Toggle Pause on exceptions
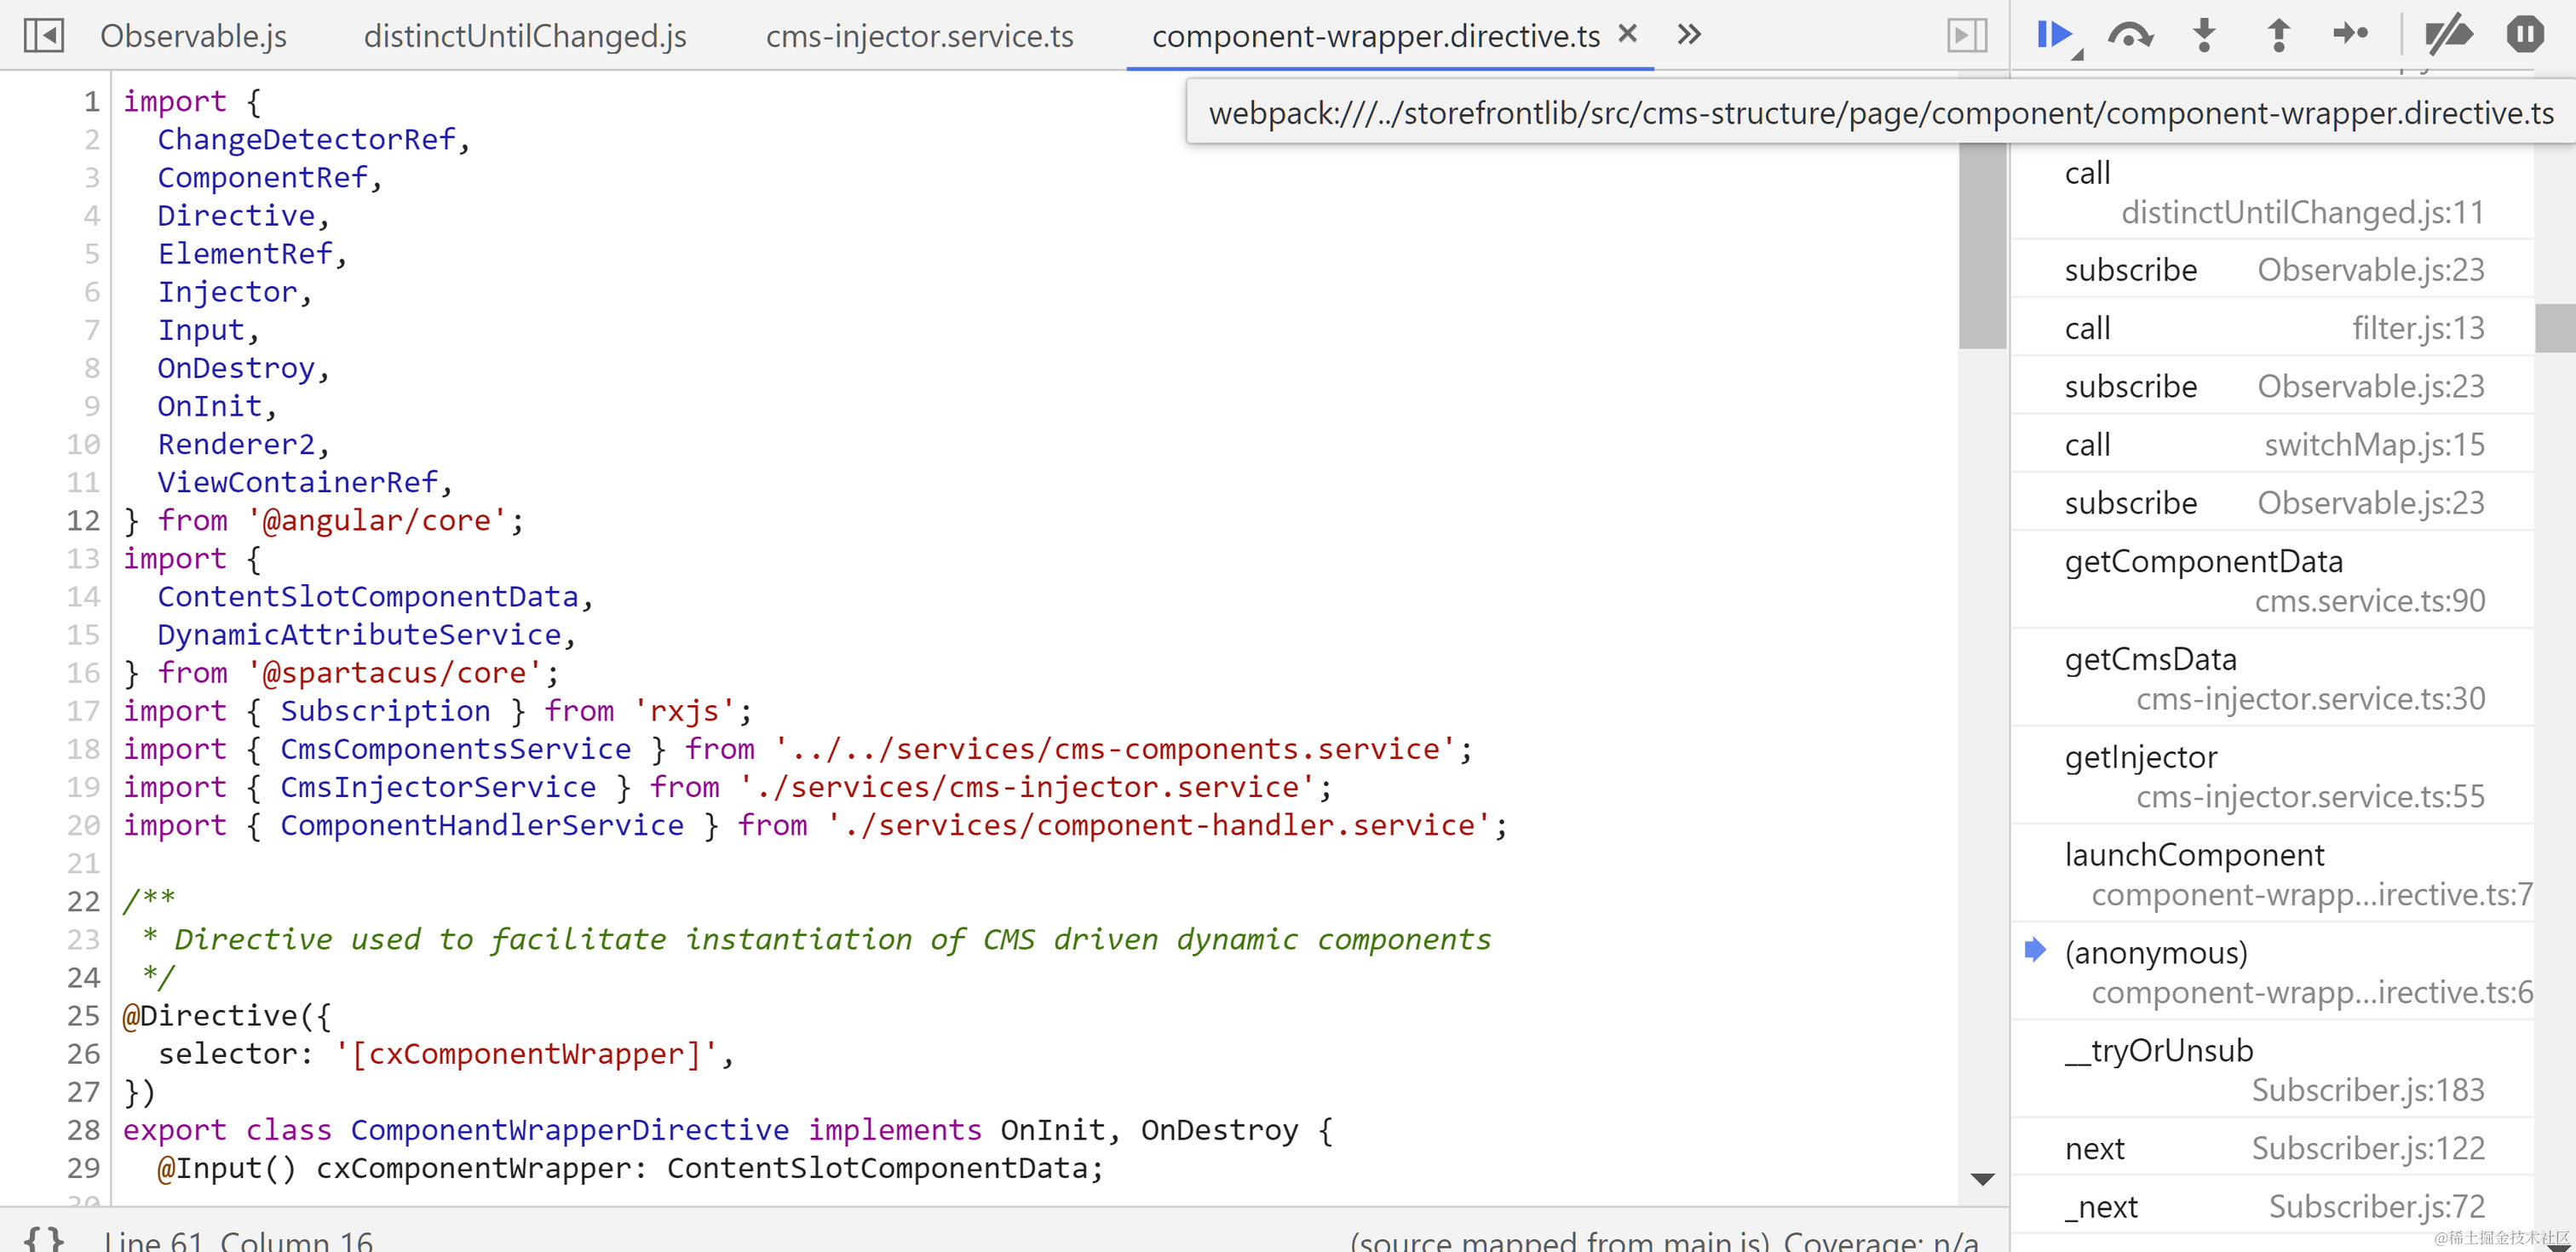Screen dimensions: 2576x1252 pos(2524,35)
